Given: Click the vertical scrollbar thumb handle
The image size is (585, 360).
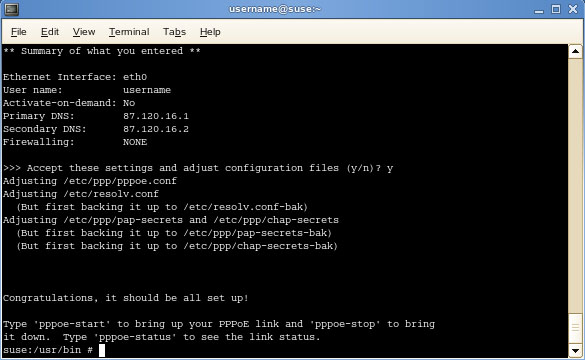Looking at the screenshot, I should [x=575, y=327].
